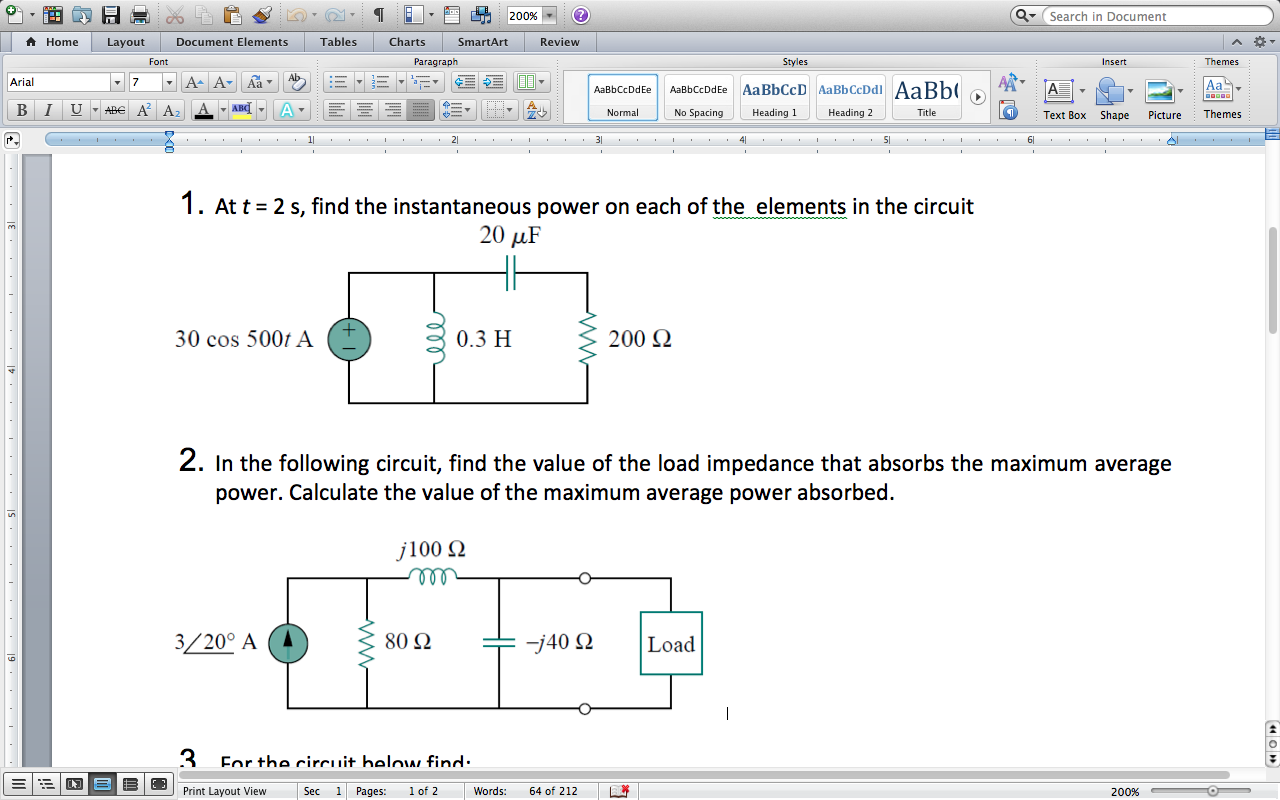Click the Paste clipboard icon
The height and width of the screenshot is (800, 1280).
(233, 15)
